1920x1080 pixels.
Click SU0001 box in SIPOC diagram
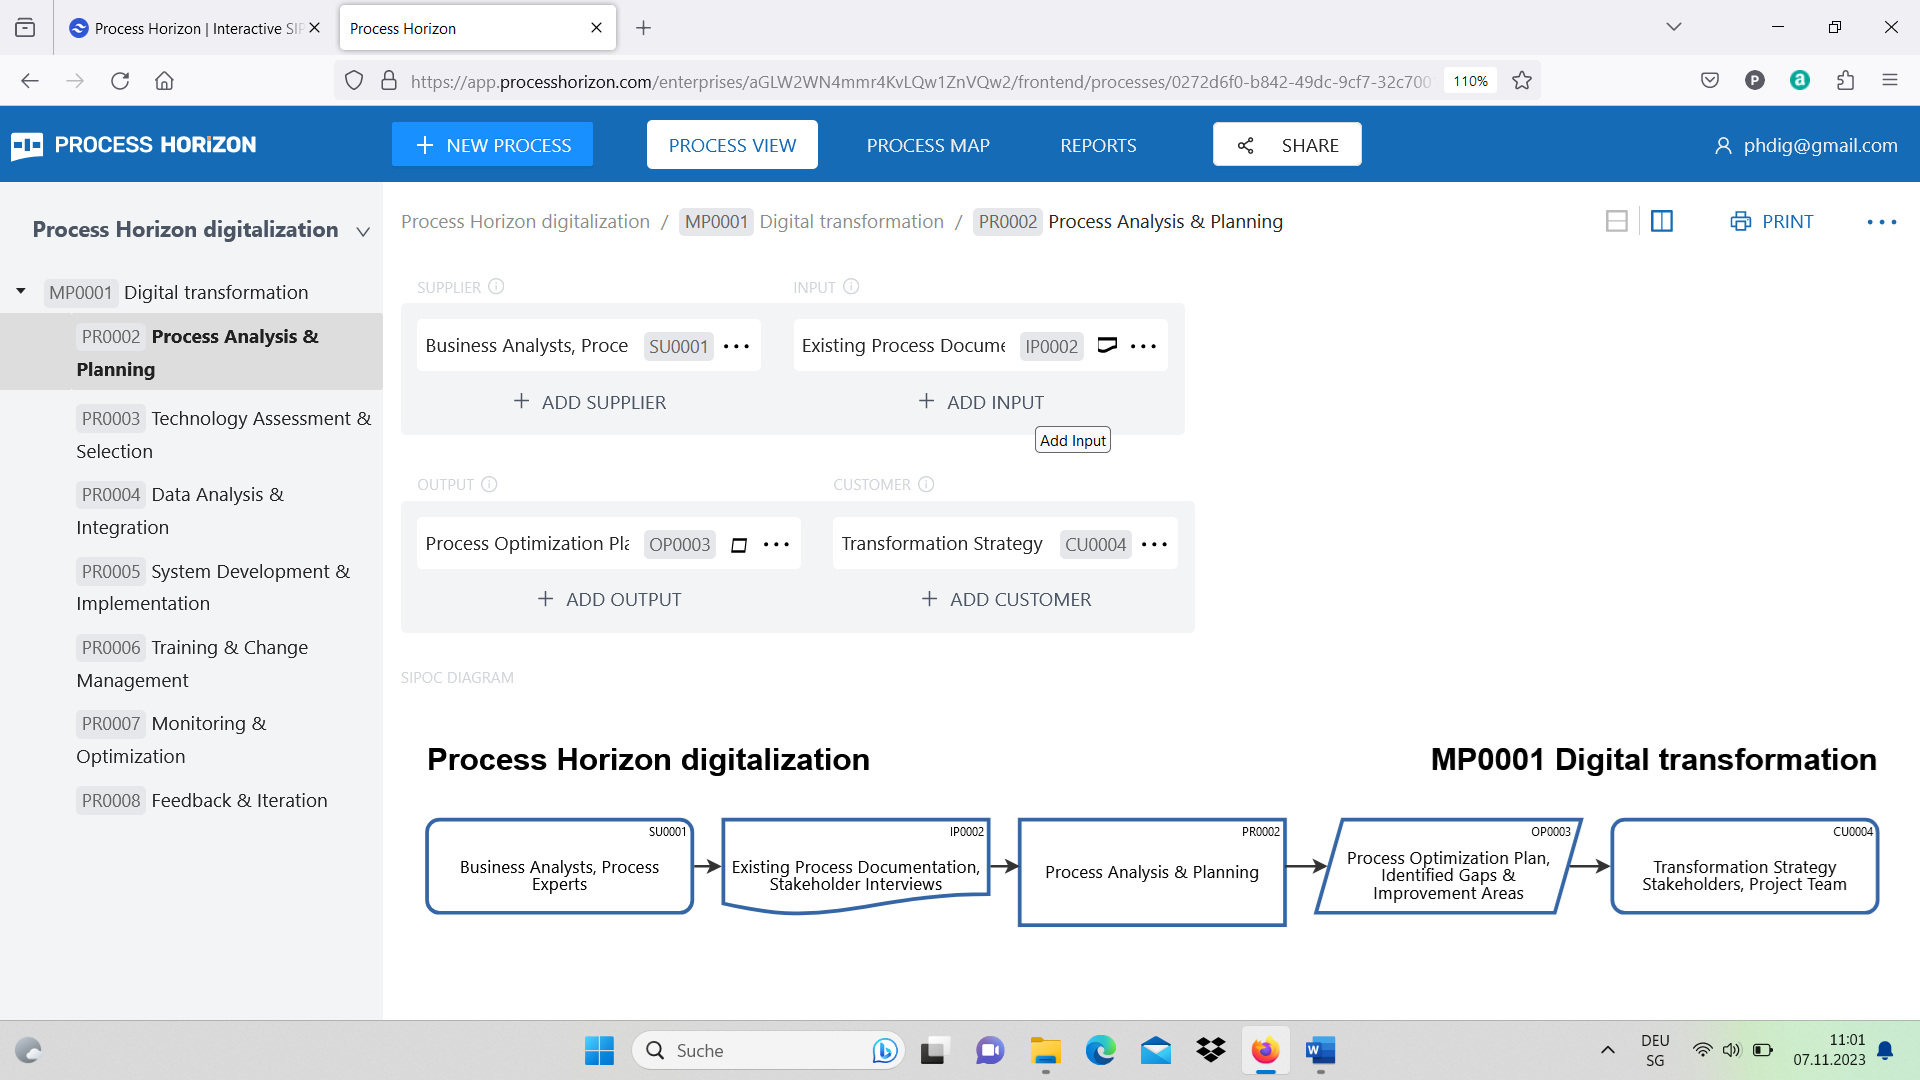pos(559,866)
